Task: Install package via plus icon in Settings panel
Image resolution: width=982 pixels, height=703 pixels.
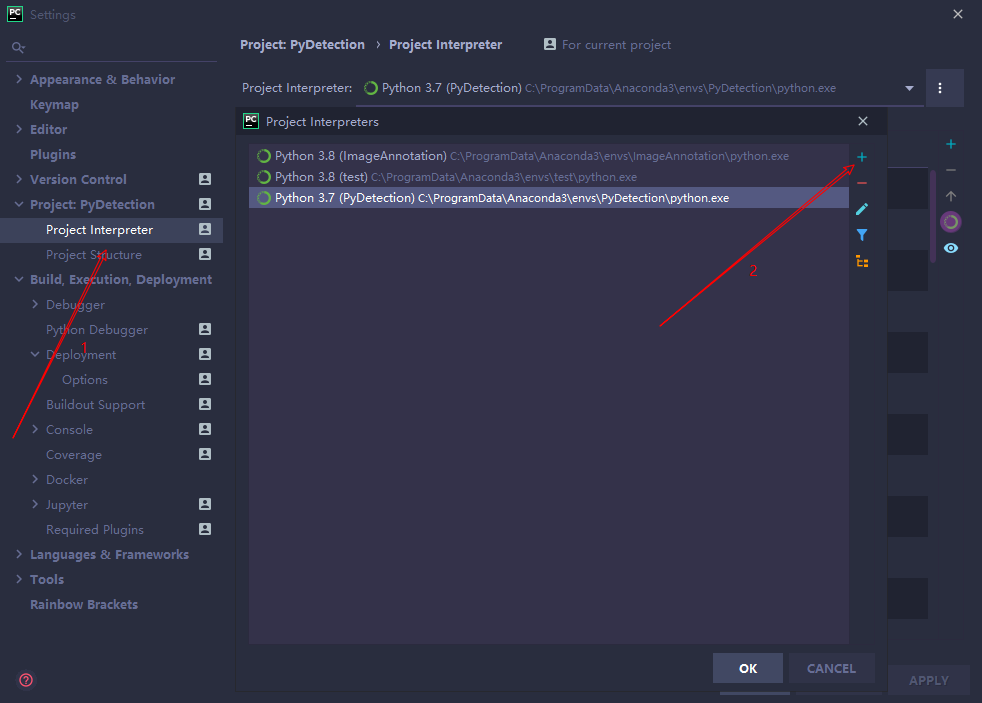Action: (951, 145)
